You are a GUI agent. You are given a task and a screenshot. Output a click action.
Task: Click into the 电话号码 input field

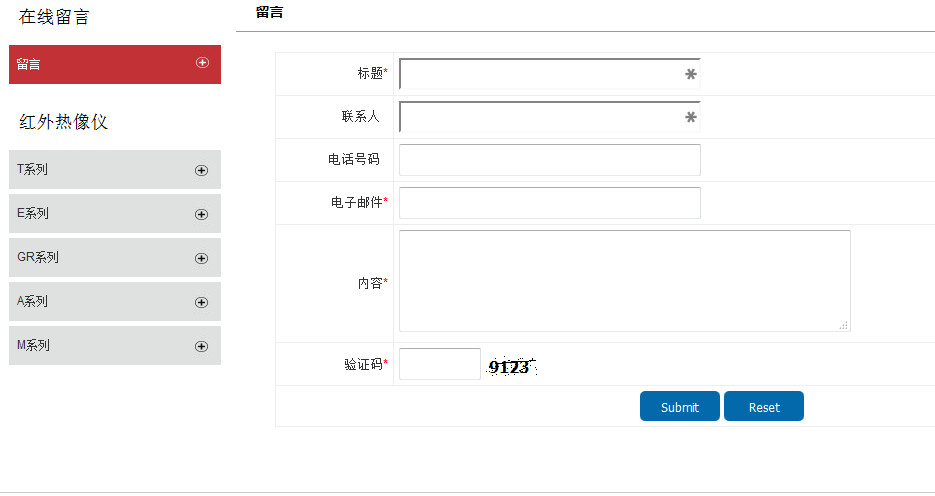pyautogui.click(x=549, y=160)
